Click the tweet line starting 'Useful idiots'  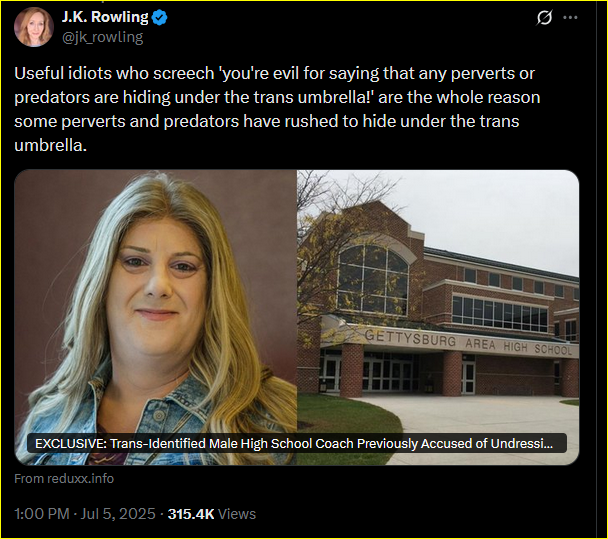click(274, 73)
